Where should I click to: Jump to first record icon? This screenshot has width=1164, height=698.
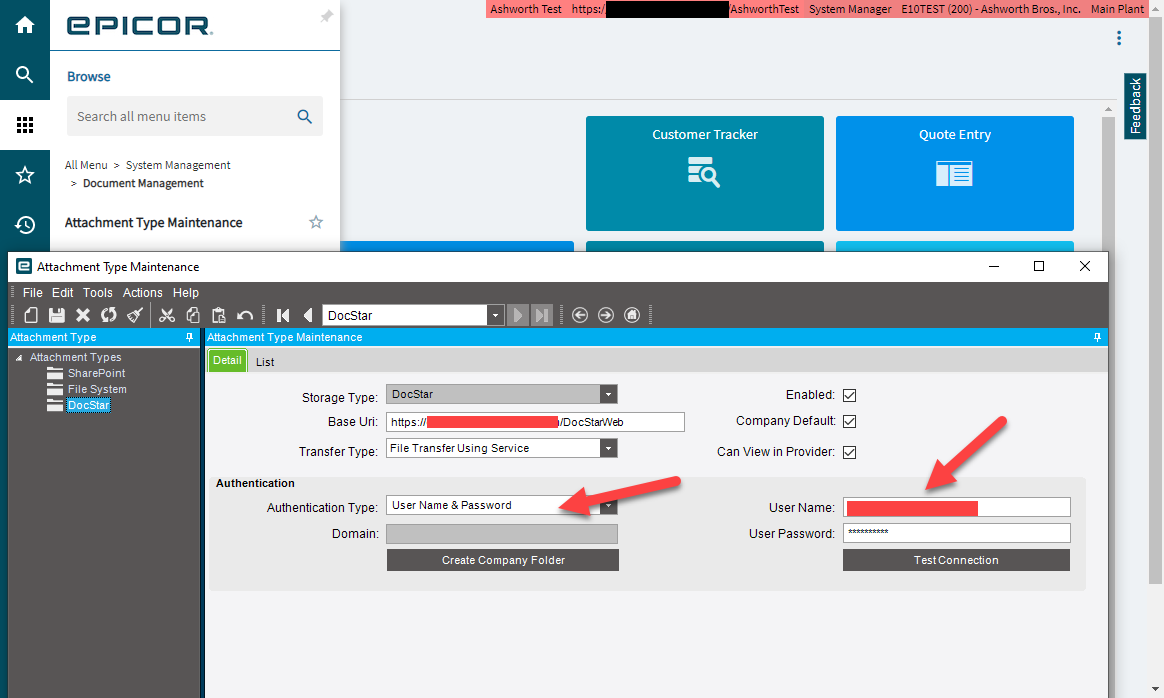point(283,316)
